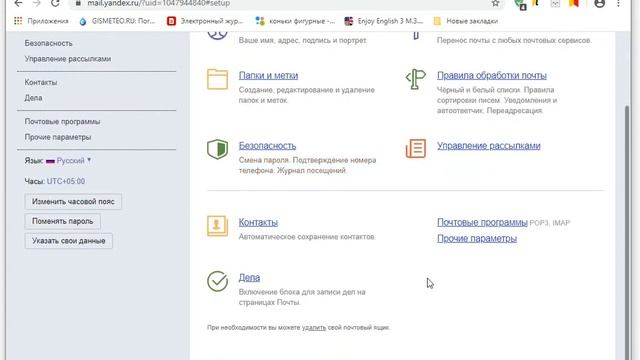Open the Новые закладки bookmarks folder

(466, 21)
